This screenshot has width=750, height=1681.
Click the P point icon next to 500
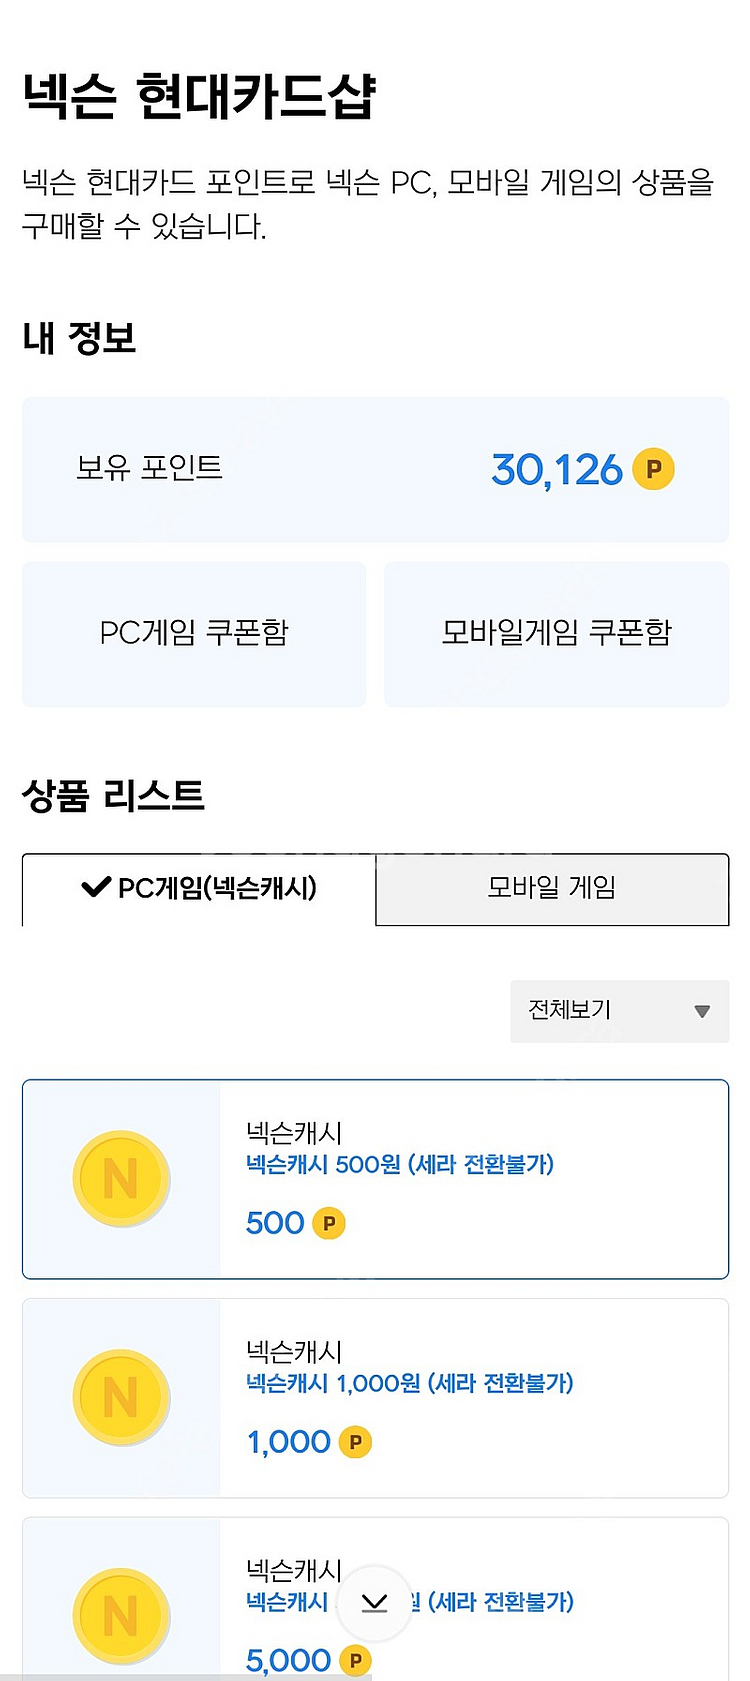329,1223
